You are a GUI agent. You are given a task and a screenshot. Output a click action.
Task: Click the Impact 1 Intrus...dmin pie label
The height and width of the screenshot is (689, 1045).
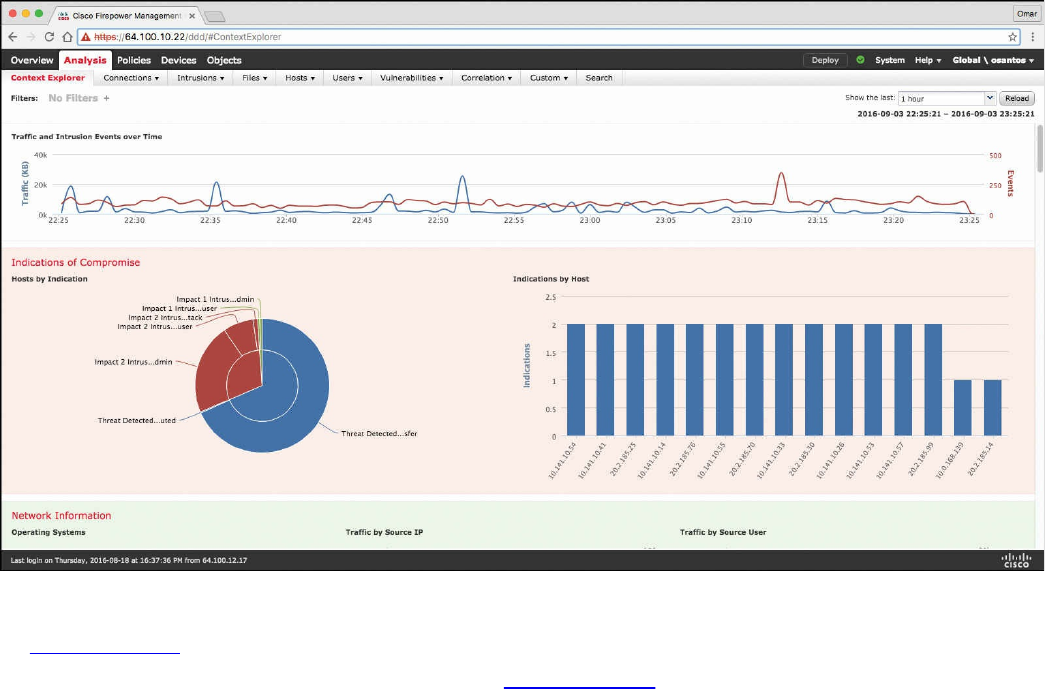click(x=215, y=299)
